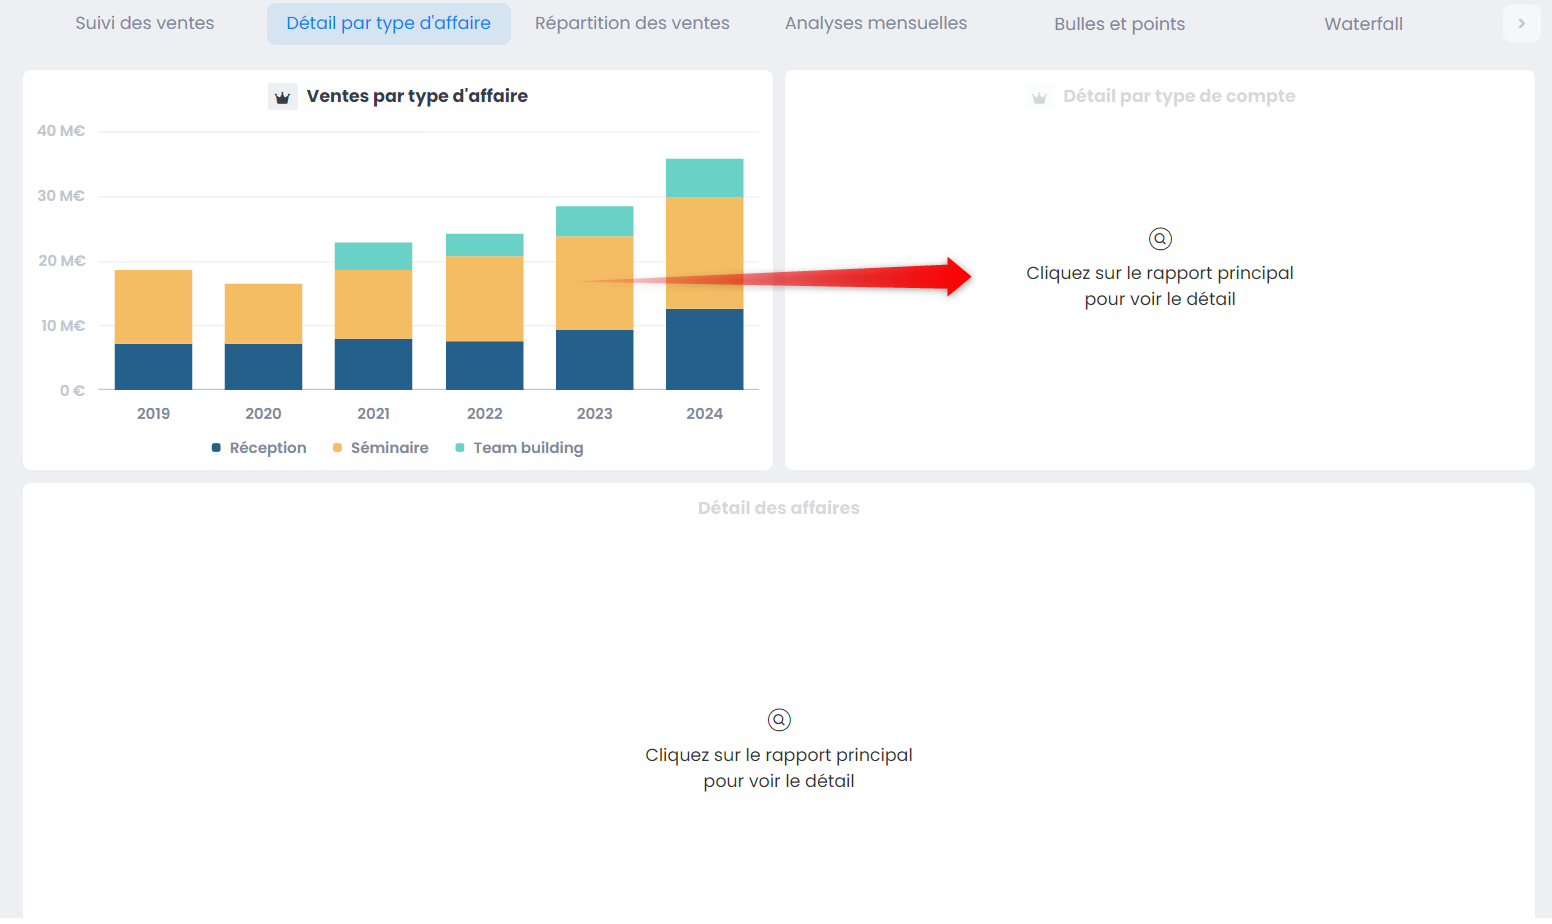Select the 2020 Réception bar segment

[x=263, y=366]
